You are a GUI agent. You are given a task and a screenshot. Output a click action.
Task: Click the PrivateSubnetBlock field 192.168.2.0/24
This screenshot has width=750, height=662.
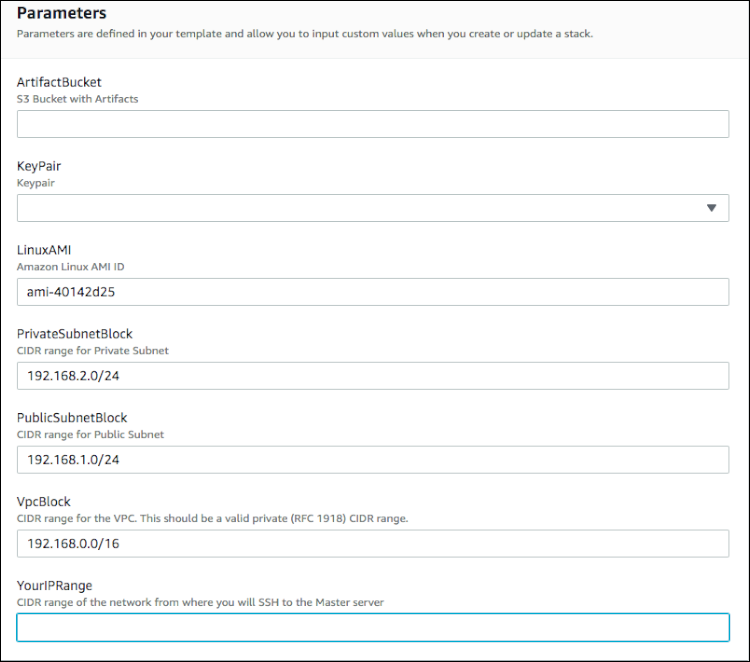[373, 375]
